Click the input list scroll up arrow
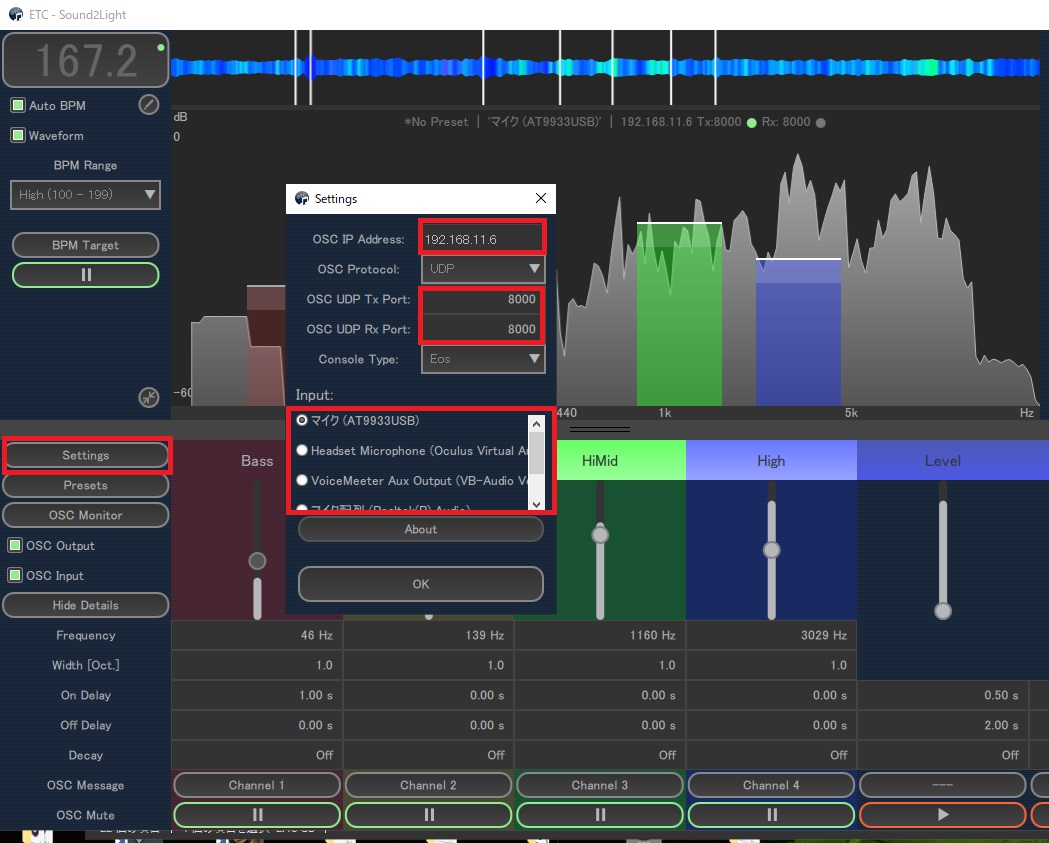 537,423
